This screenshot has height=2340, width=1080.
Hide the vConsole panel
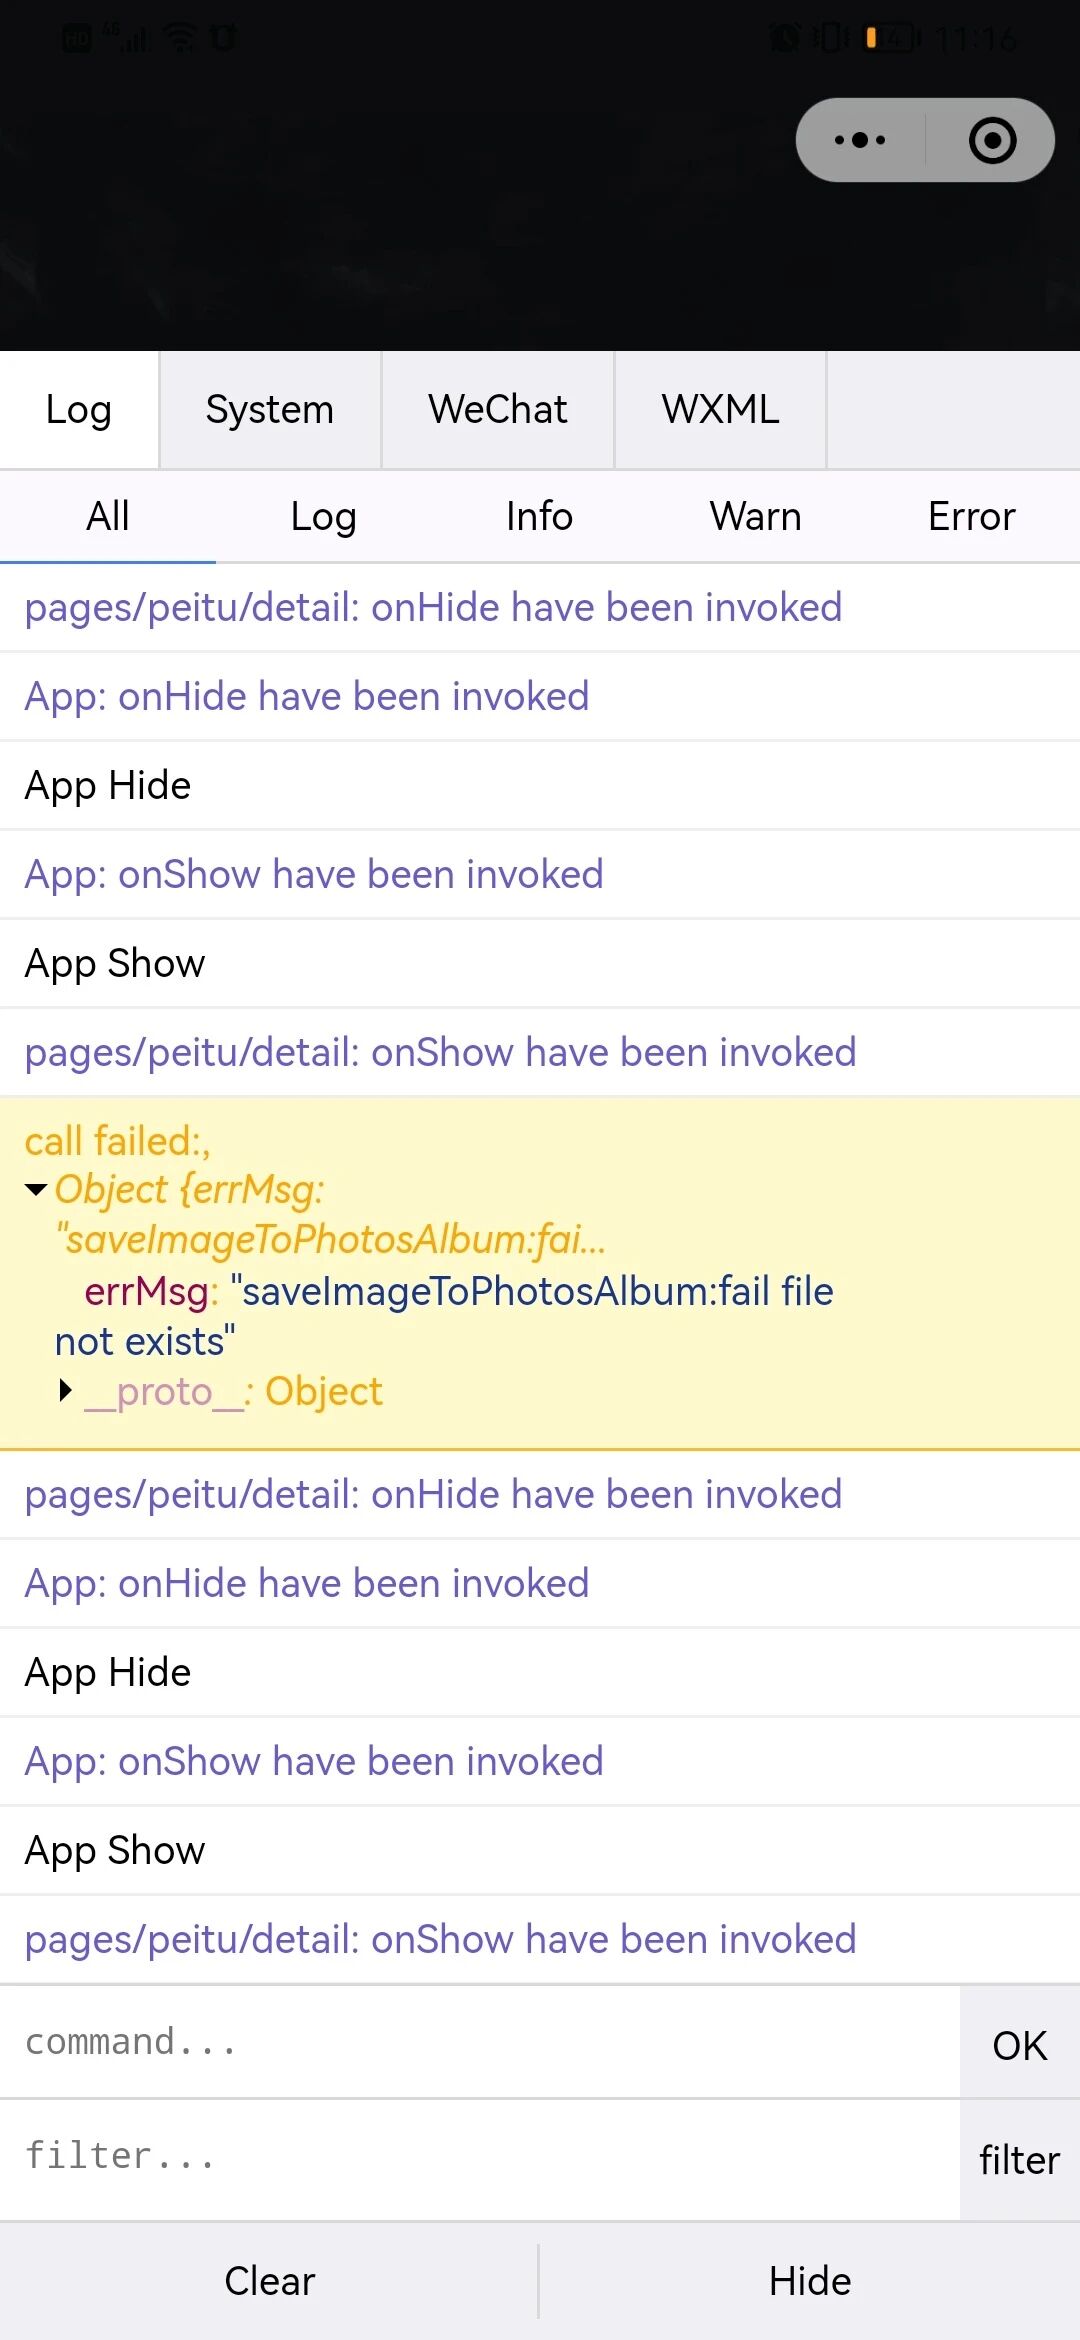[x=810, y=2281]
